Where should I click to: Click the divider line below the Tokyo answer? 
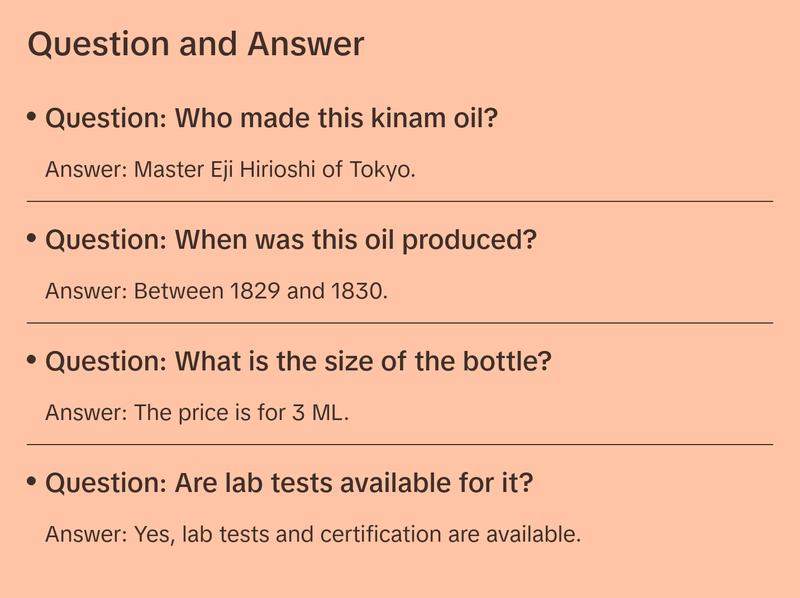pyautogui.click(x=400, y=201)
